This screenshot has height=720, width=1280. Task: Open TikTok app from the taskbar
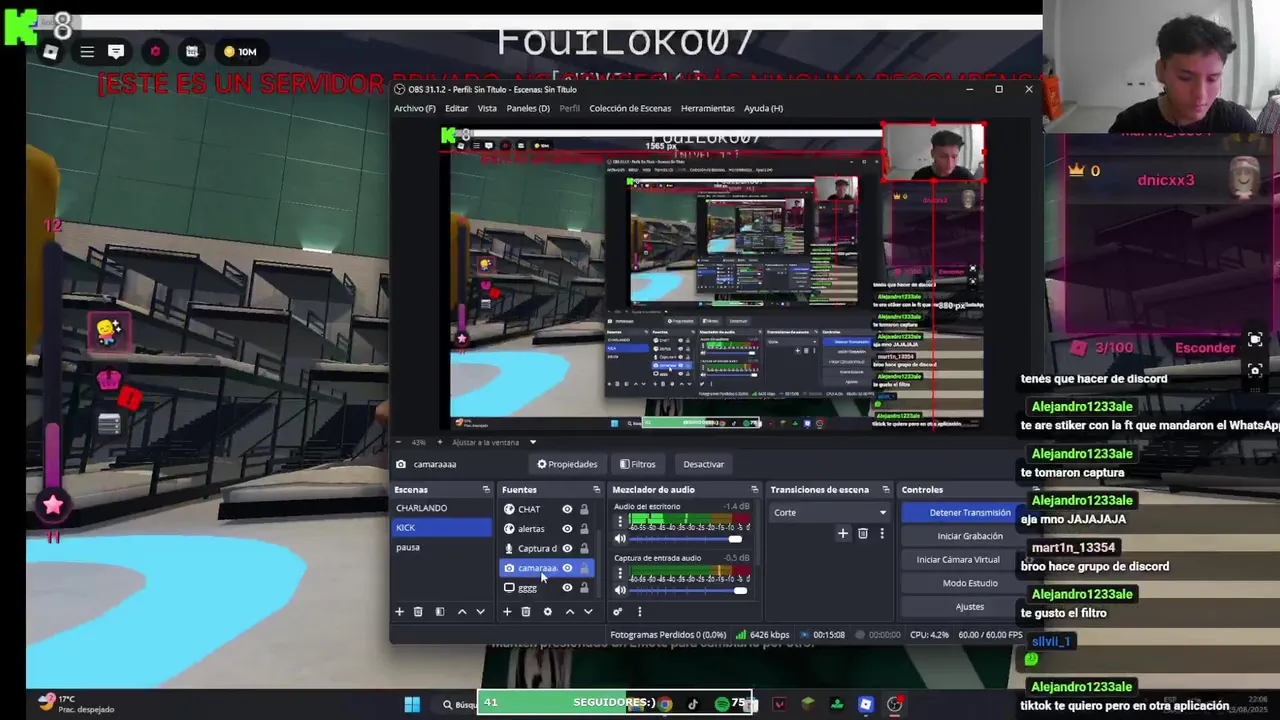[x=693, y=704]
